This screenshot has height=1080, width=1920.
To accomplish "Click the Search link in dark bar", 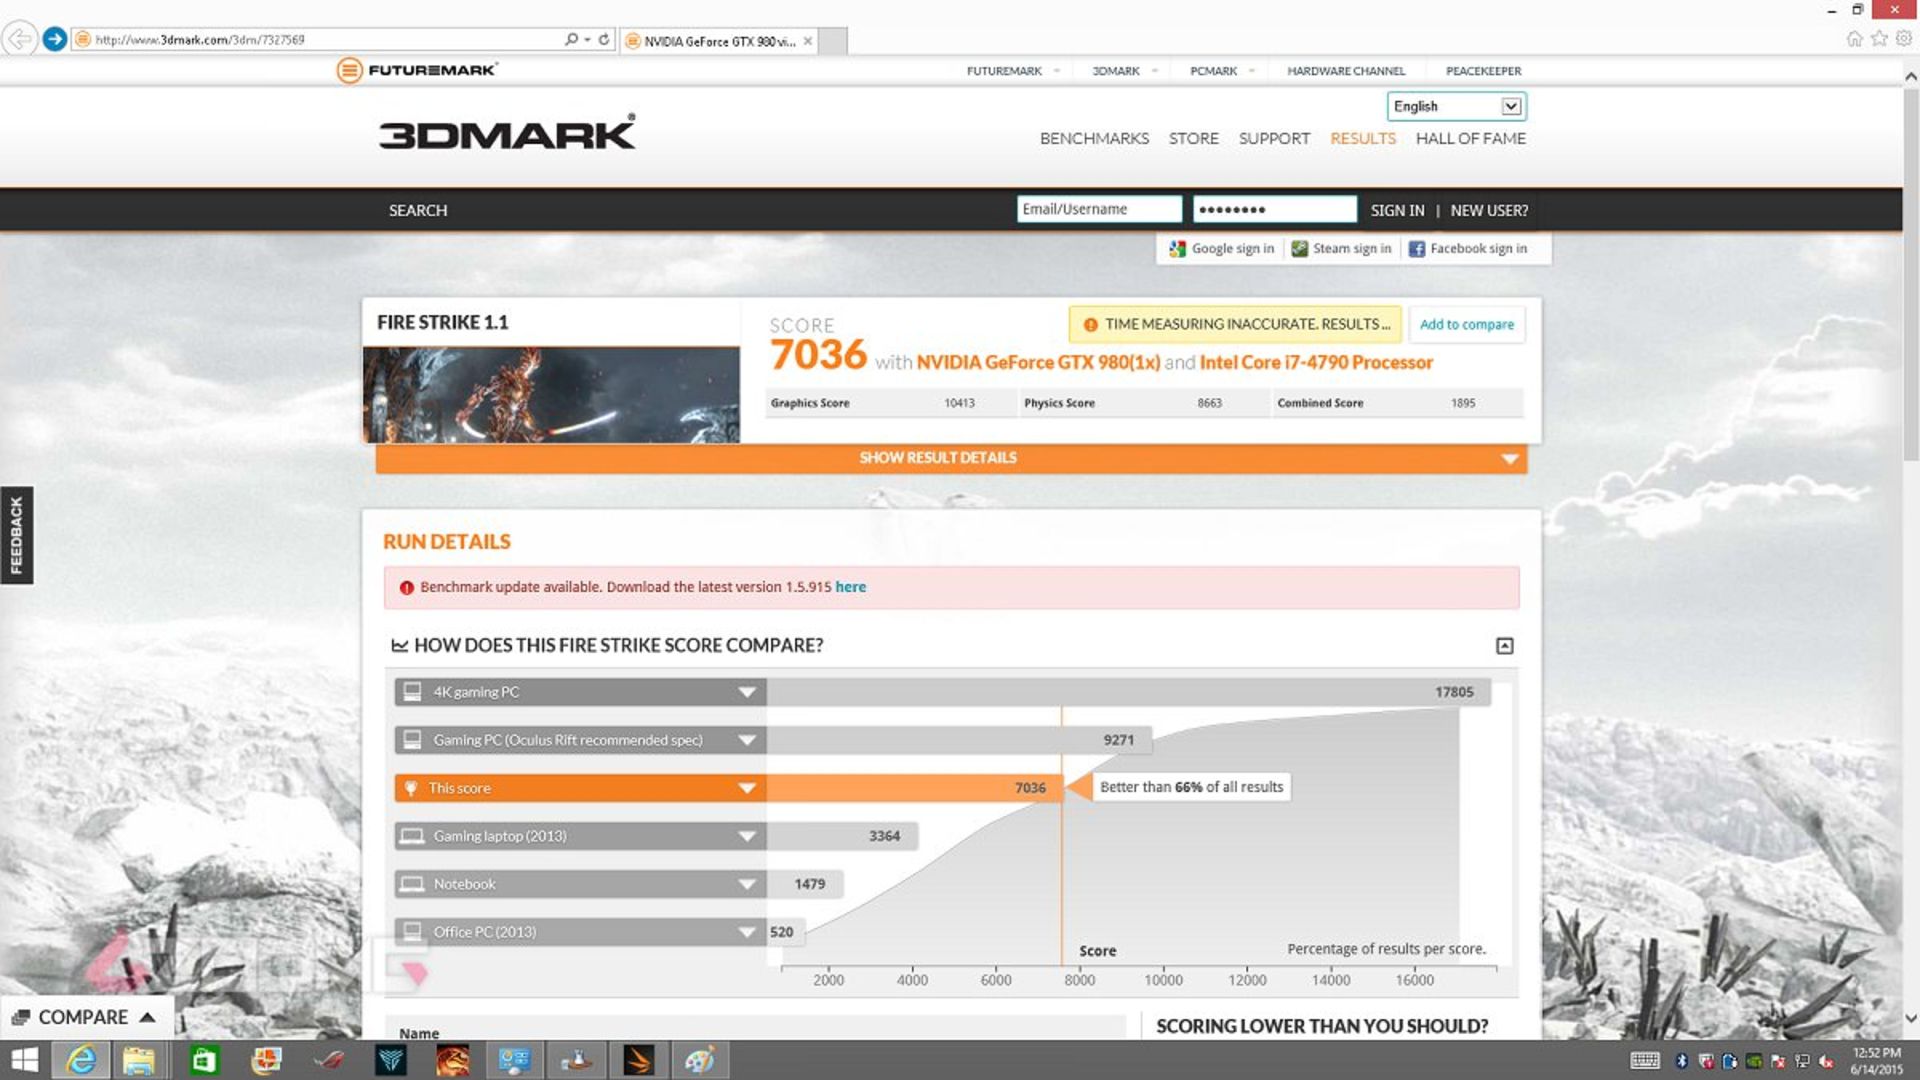I will click(x=418, y=211).
